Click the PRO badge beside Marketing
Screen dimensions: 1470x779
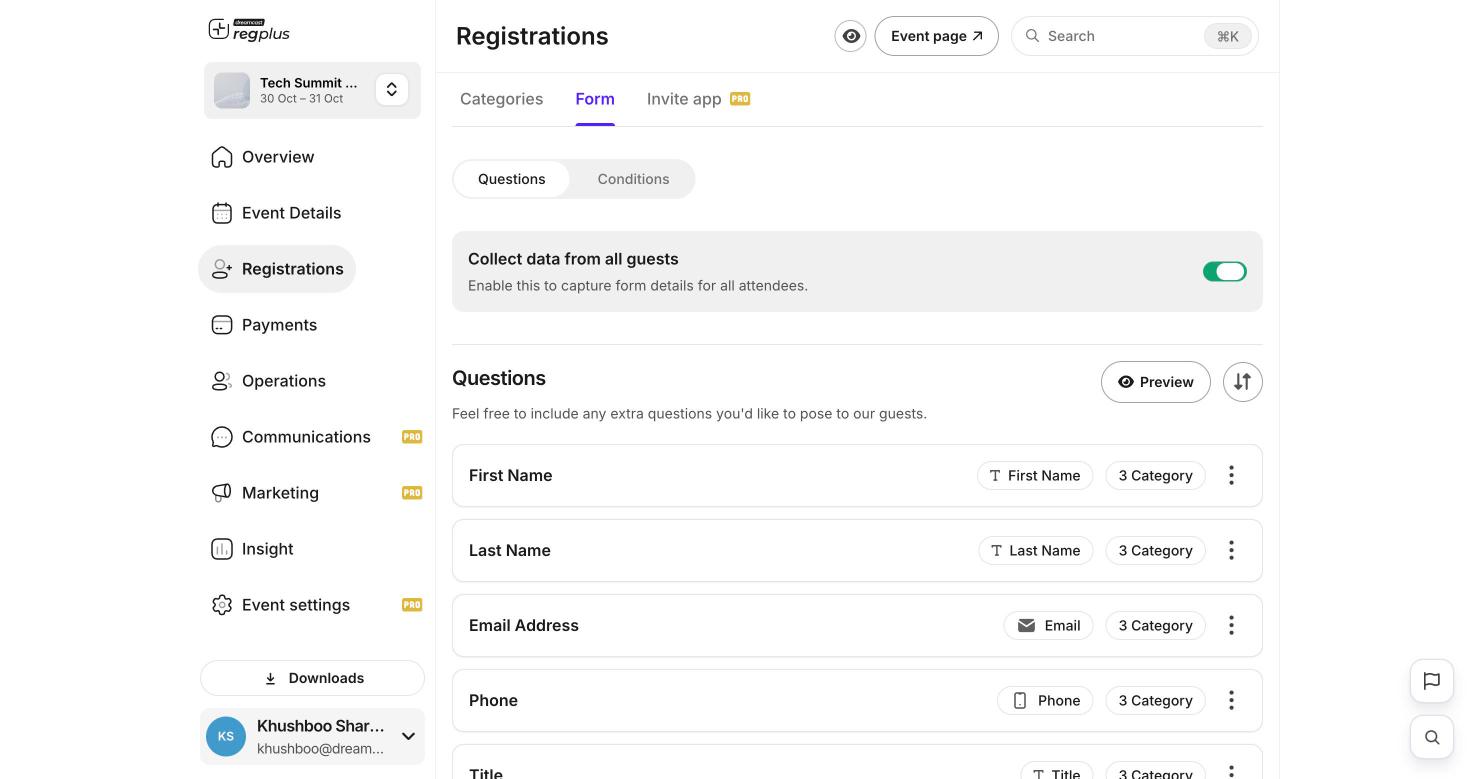[x=412, y=493]
